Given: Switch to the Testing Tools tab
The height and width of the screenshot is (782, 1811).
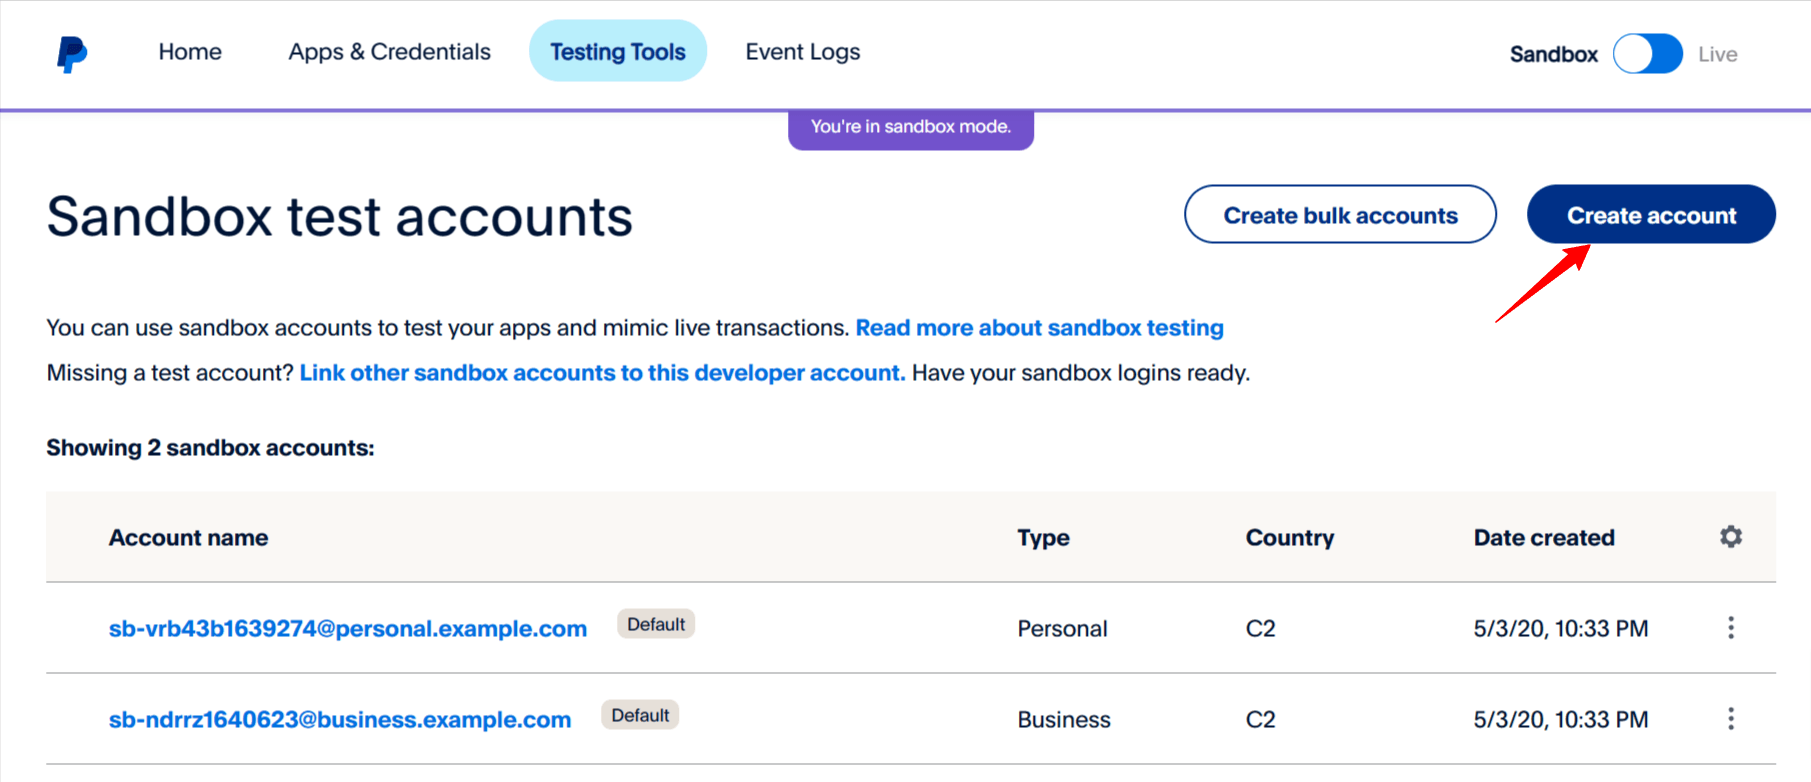Looking at the screenshot, I should point(618,52).
